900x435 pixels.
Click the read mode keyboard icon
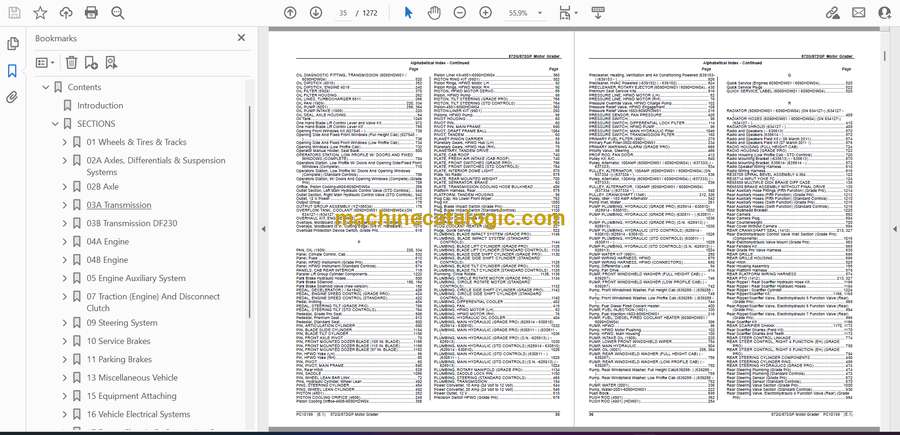click(598, 13)
